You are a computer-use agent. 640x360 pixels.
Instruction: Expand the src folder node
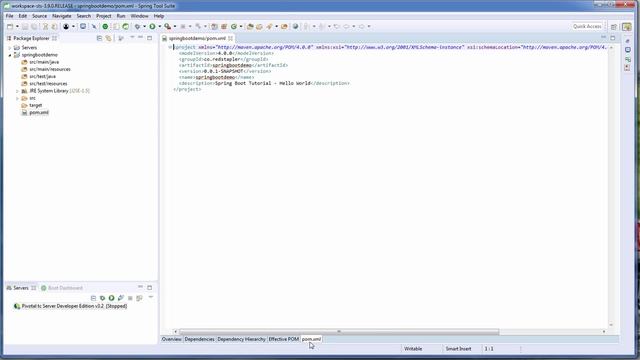17,98
